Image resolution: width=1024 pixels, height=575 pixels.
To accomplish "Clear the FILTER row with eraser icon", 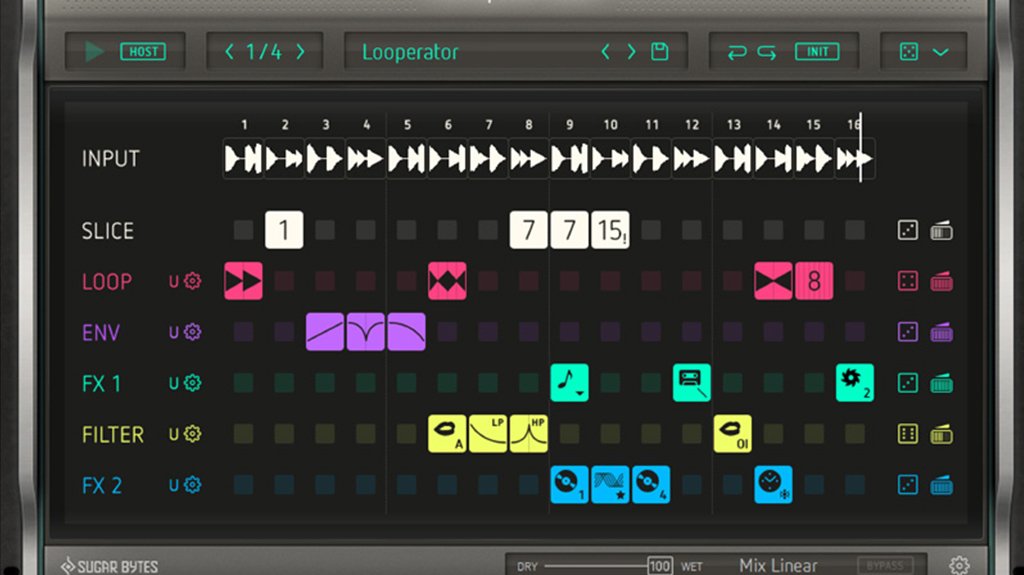I will (941, 435).
